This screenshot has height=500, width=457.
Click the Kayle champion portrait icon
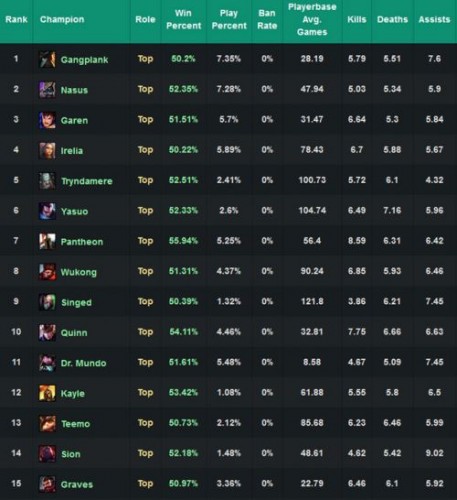[x=47, y=393]
